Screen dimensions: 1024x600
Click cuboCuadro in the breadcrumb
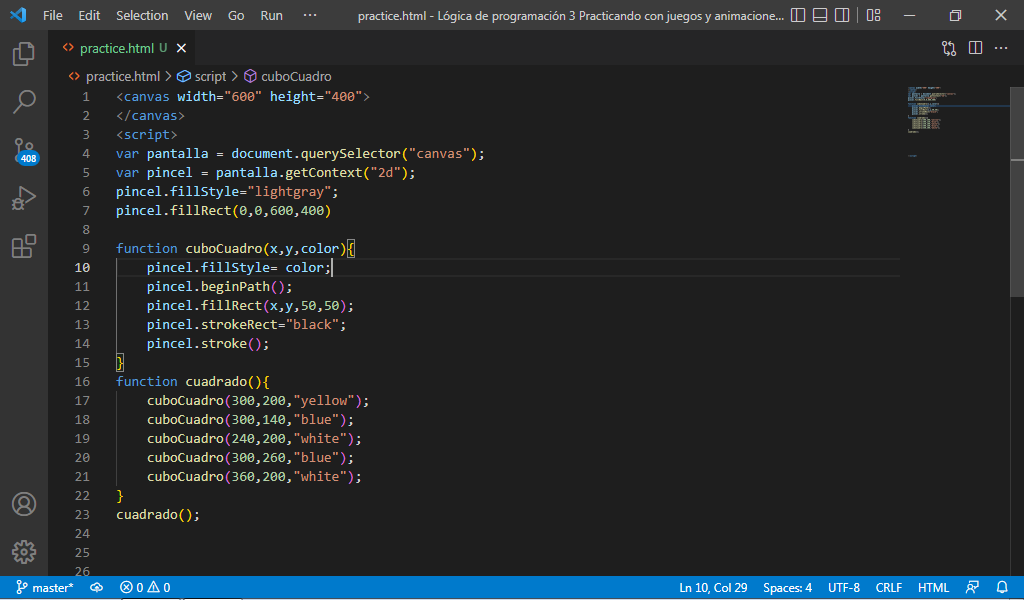click(296, 76)
